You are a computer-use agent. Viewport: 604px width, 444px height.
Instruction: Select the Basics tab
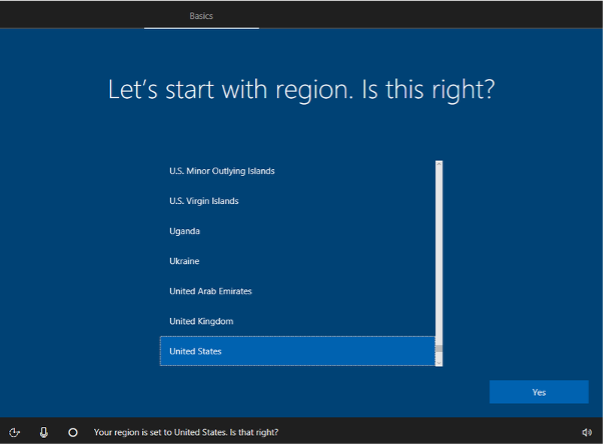pyautogui.click(x=201, y=16)
